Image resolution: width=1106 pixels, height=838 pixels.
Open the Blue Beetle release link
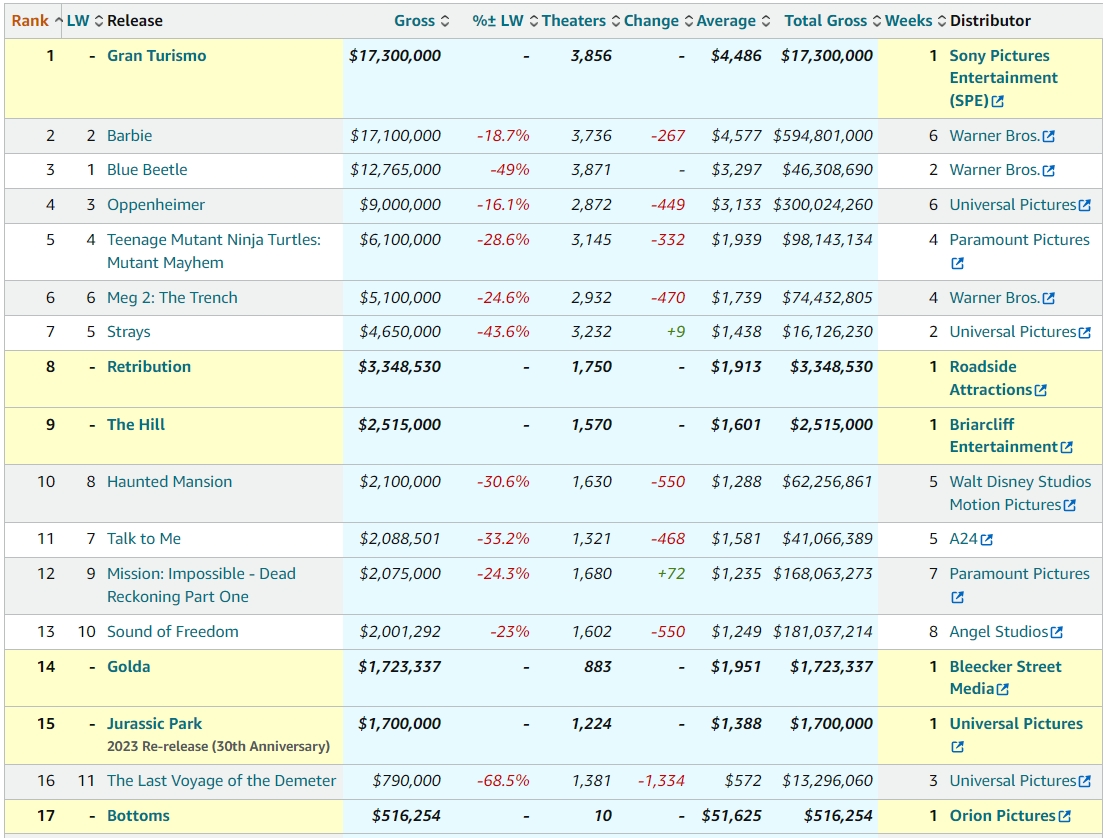(147, 170)
